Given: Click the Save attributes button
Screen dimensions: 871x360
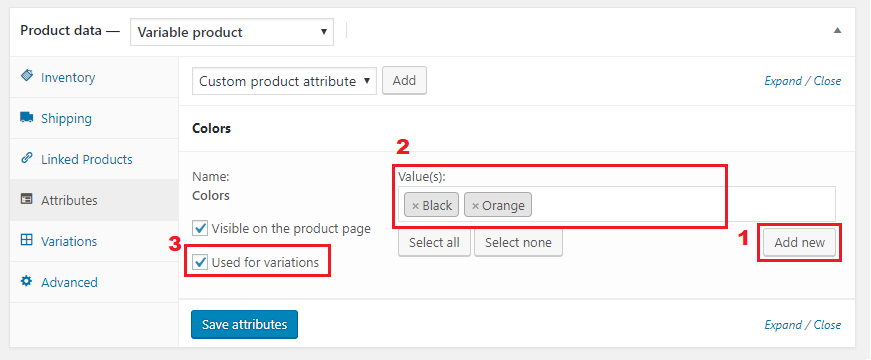Looking at the screenshot, I should coord(244,324).
